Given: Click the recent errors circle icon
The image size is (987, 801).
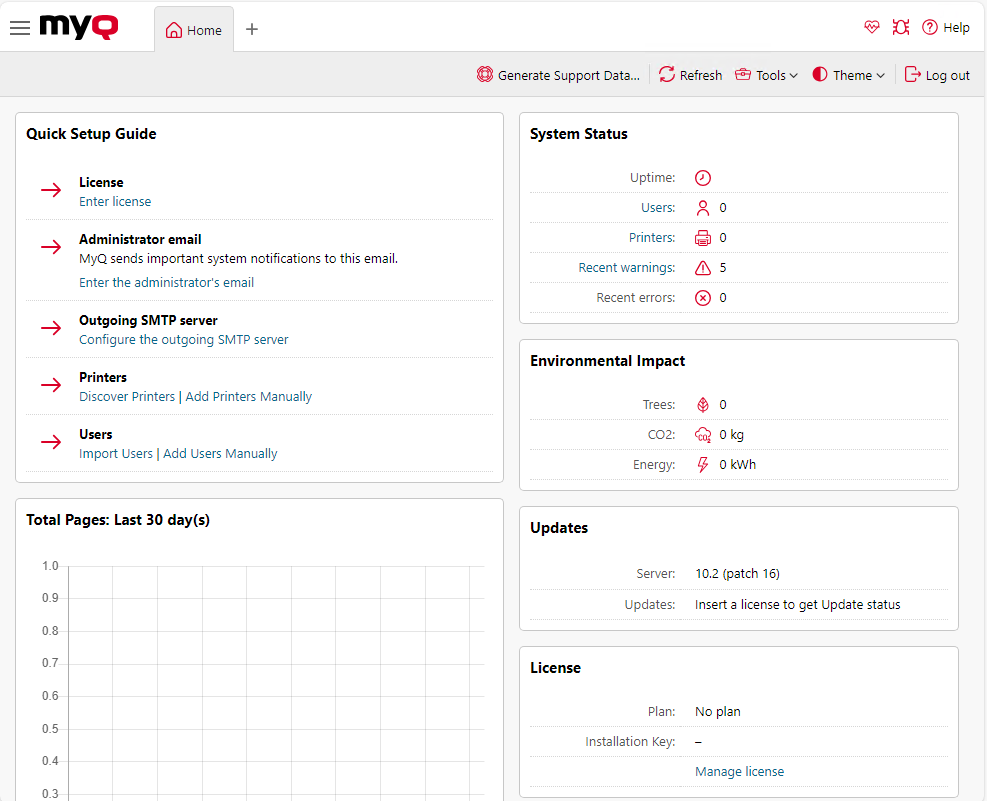Looking at the screenshot, I should point(703,298).
